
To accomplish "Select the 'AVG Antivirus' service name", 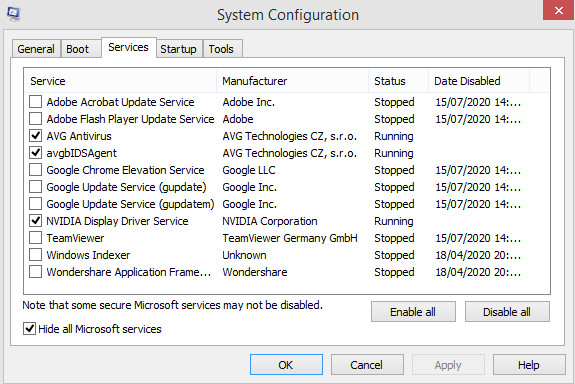I will coord(79,136).
